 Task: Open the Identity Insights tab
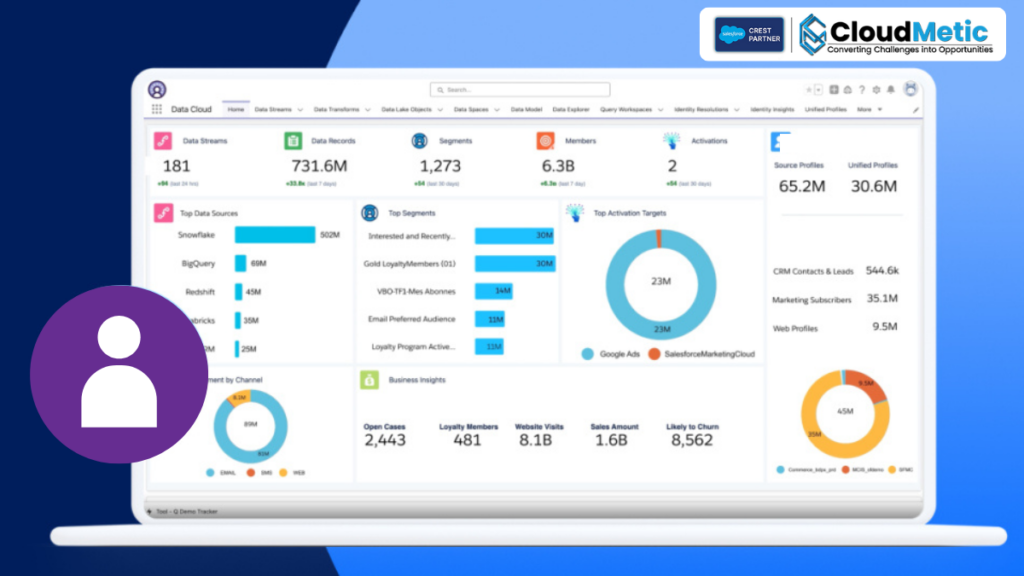tap(772, 110)
